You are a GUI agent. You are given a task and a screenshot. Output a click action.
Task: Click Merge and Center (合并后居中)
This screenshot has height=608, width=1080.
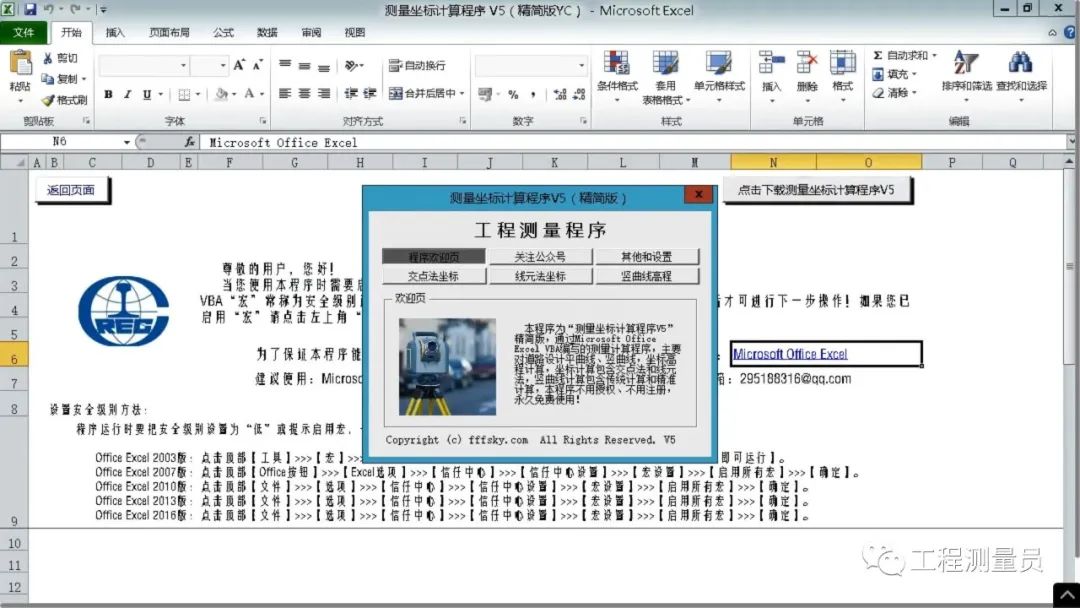[x=422, y=94]
